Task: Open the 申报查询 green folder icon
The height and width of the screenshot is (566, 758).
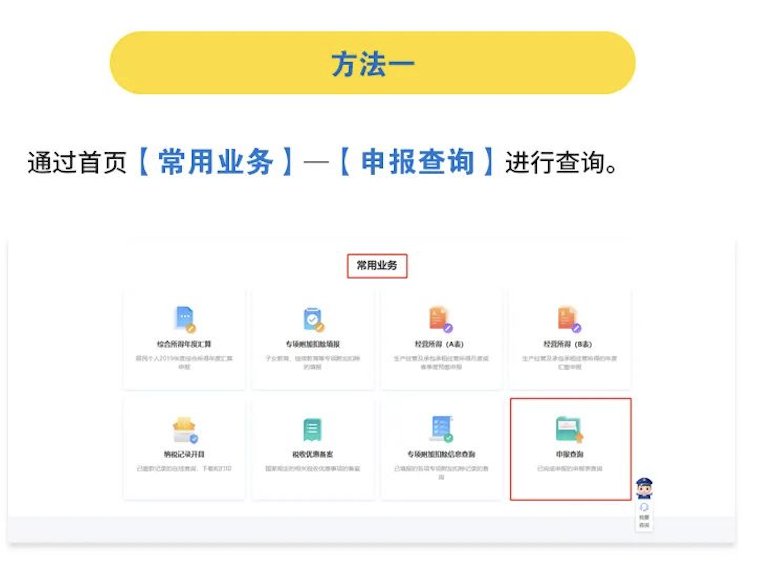Action: 570,428
